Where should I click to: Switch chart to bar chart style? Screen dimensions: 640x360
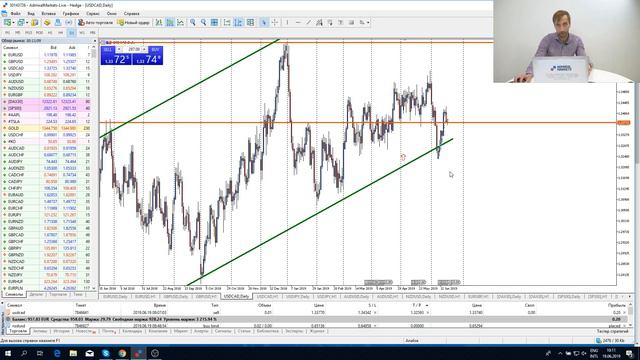click(x=158, y=22)
